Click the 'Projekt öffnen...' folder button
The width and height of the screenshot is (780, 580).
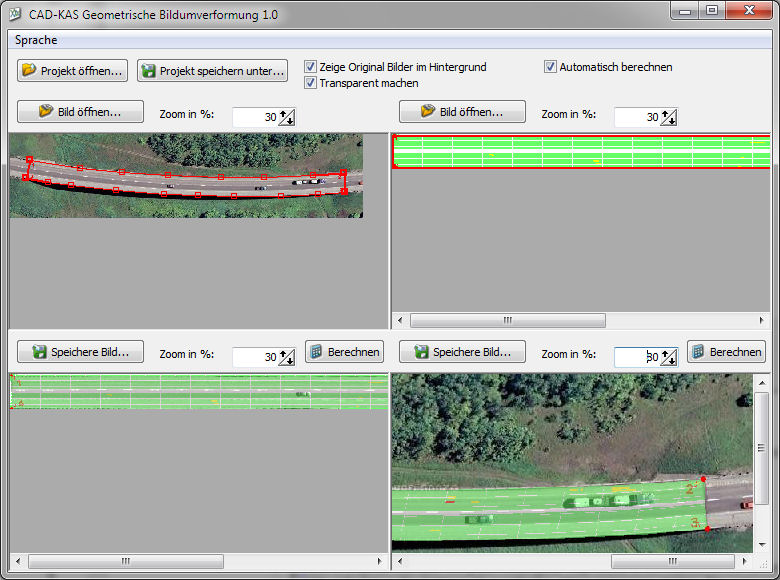pos(72,71)
